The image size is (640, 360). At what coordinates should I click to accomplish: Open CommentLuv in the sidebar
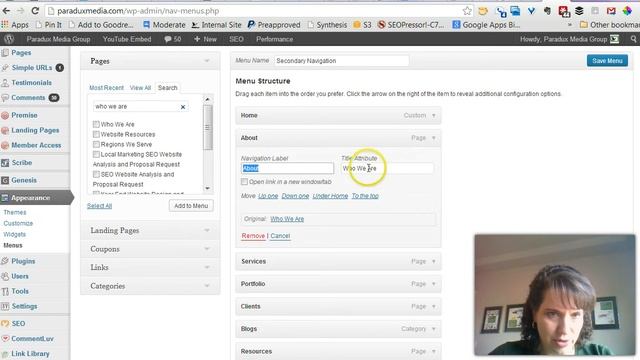coord(32,339)
